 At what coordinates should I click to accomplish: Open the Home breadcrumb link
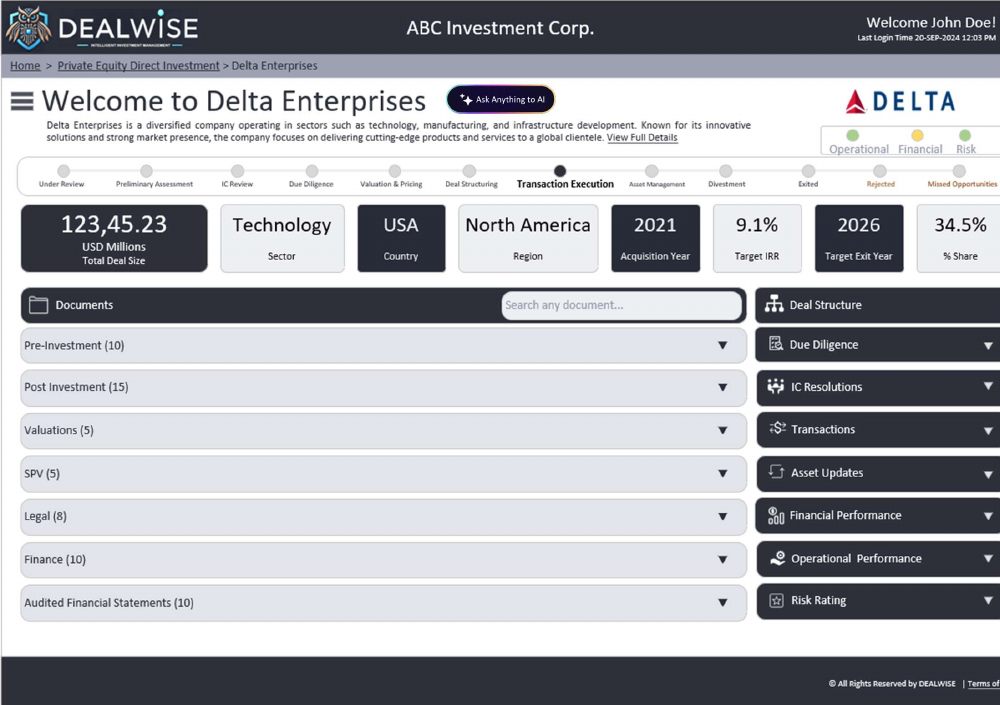(25, 66)
